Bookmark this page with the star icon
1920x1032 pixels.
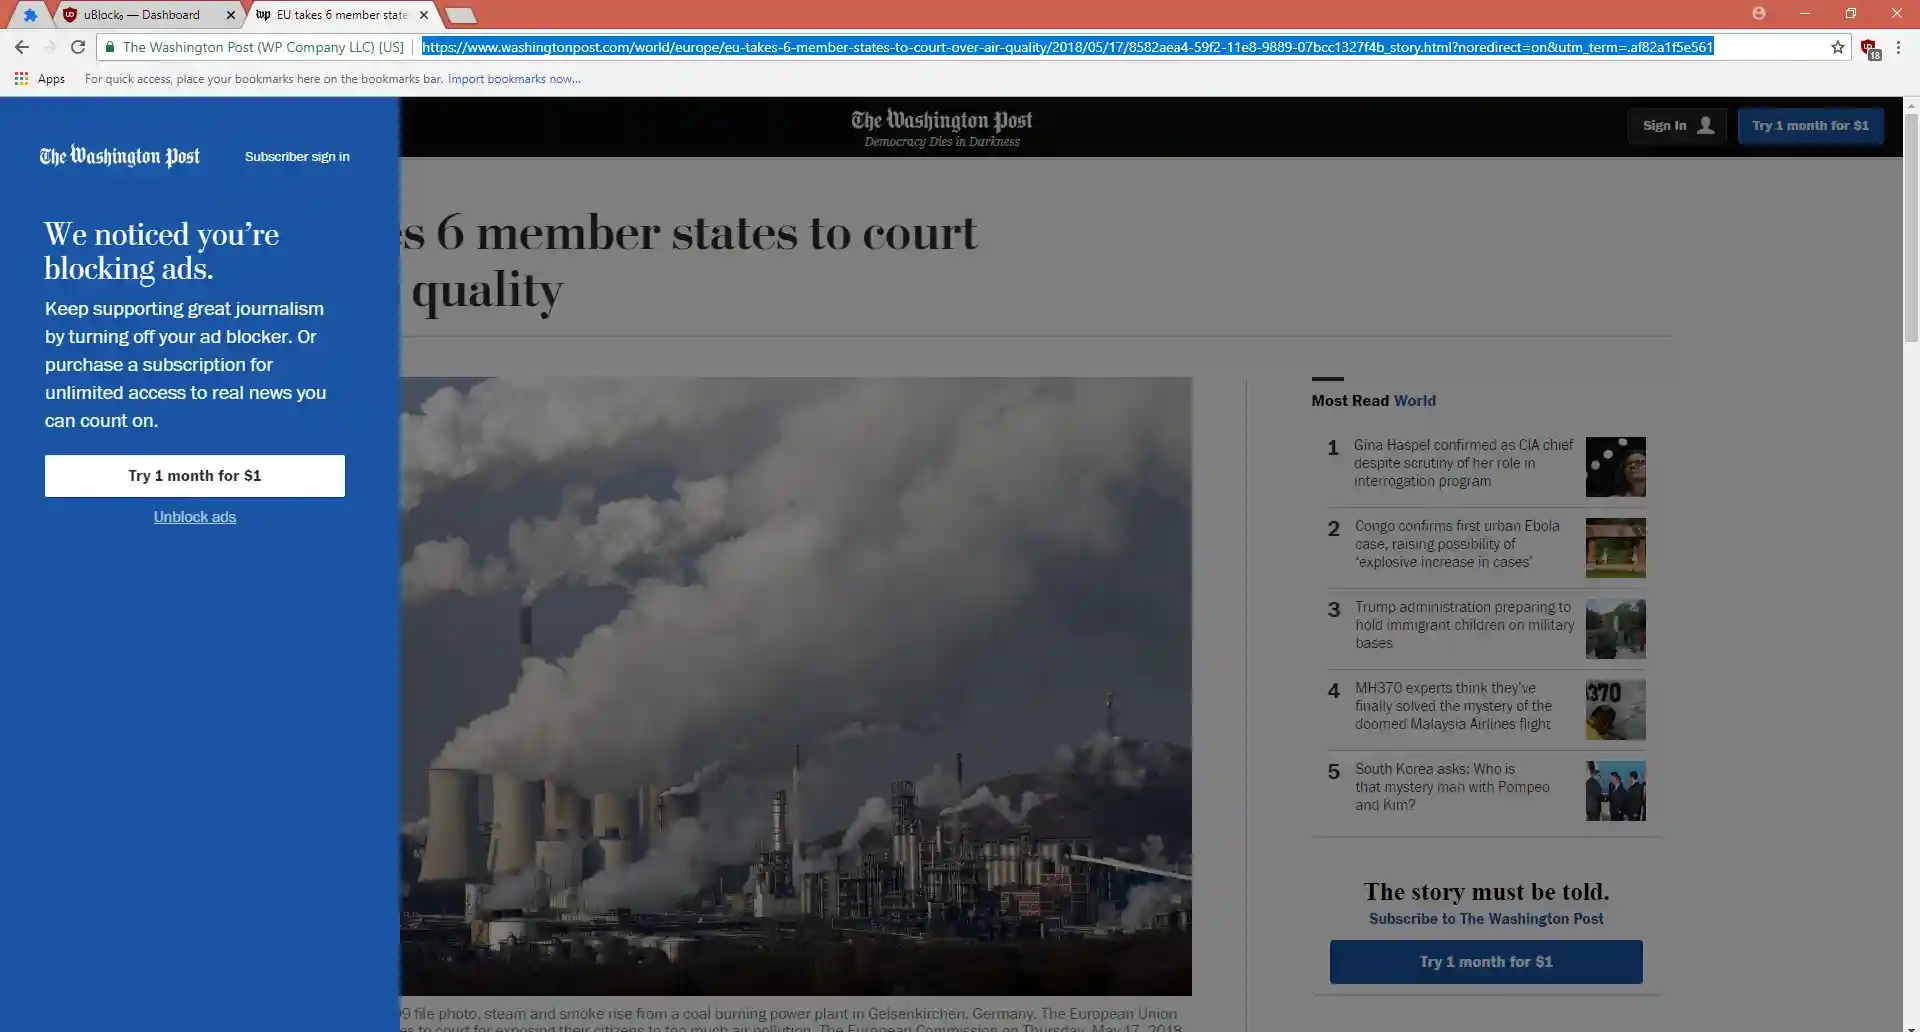[1837, 47]
